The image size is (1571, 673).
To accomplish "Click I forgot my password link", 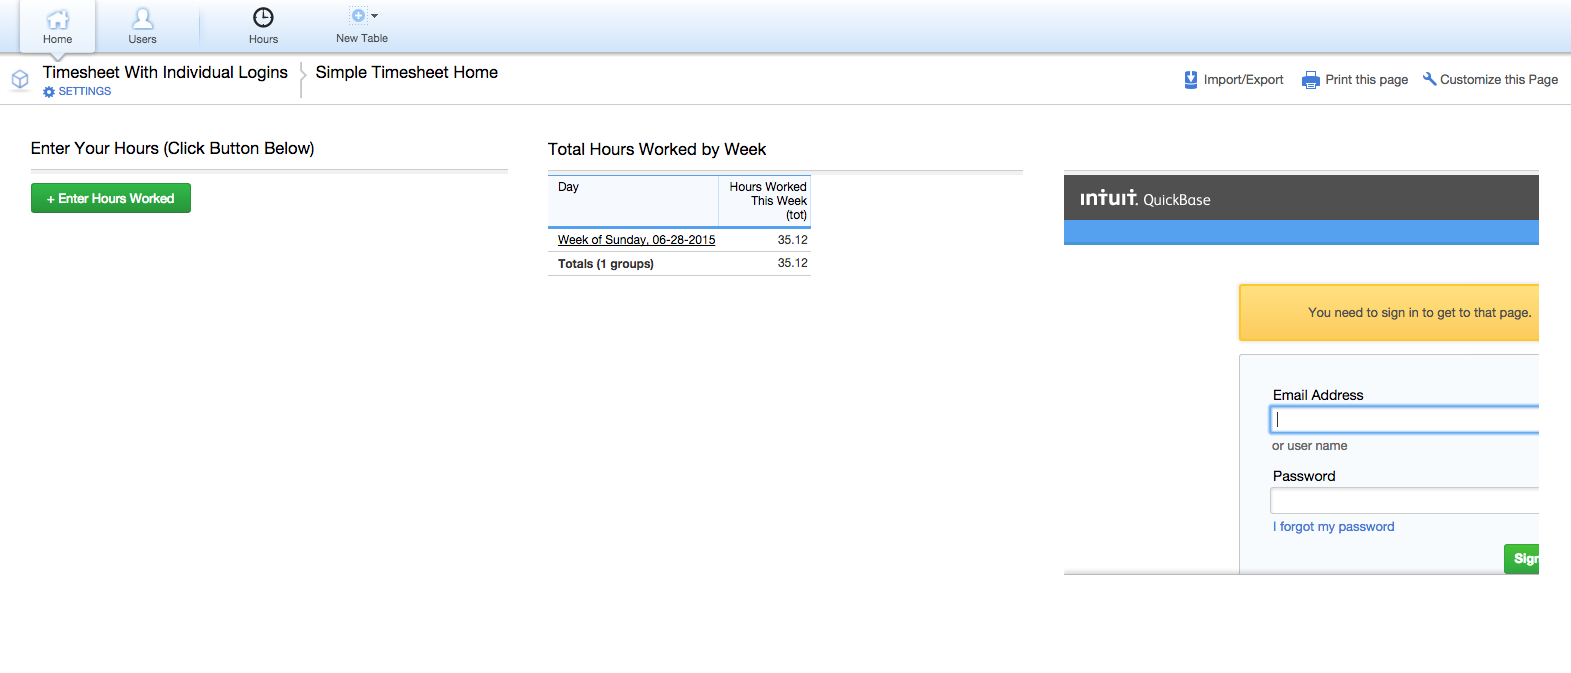I will (x=1333, y=527).
